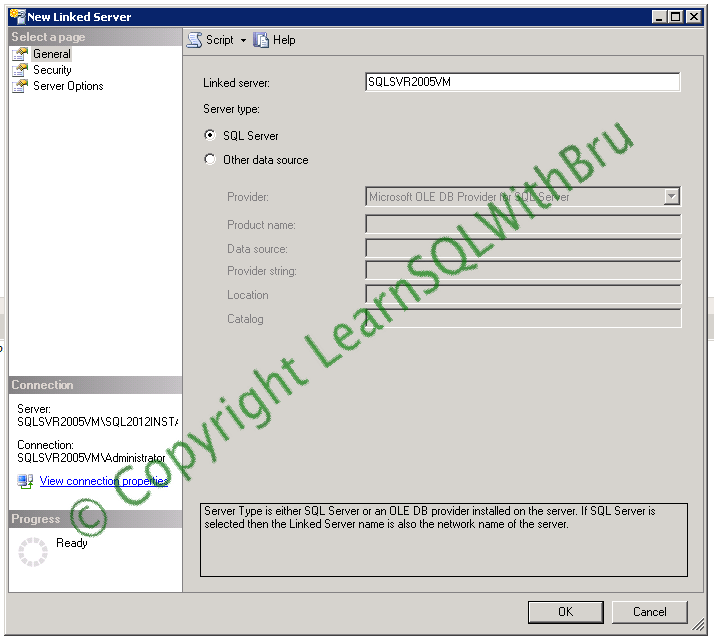Screen dimensions: 714x643
Task: Choose the SQL Server radio button
Action: tap(209, 135)
